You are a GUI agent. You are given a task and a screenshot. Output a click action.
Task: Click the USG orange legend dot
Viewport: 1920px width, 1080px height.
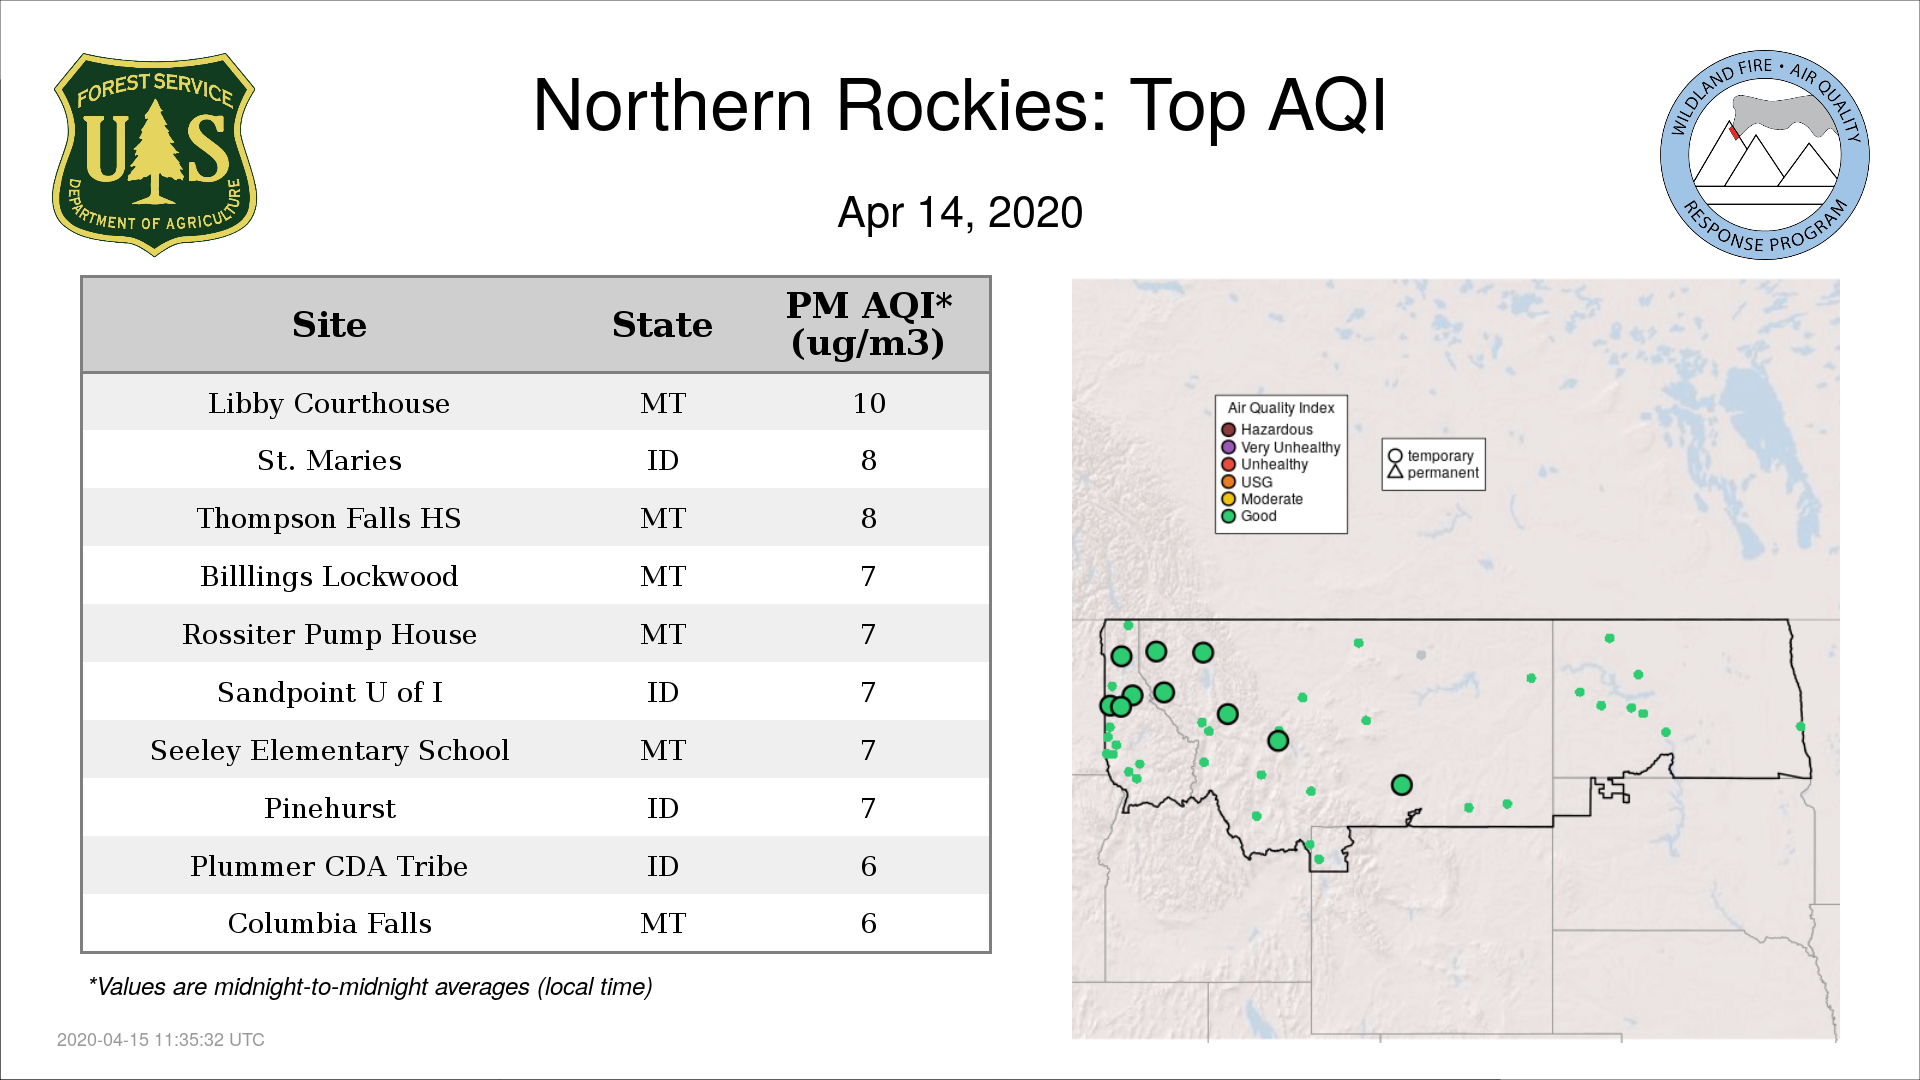click(1229, 482)
